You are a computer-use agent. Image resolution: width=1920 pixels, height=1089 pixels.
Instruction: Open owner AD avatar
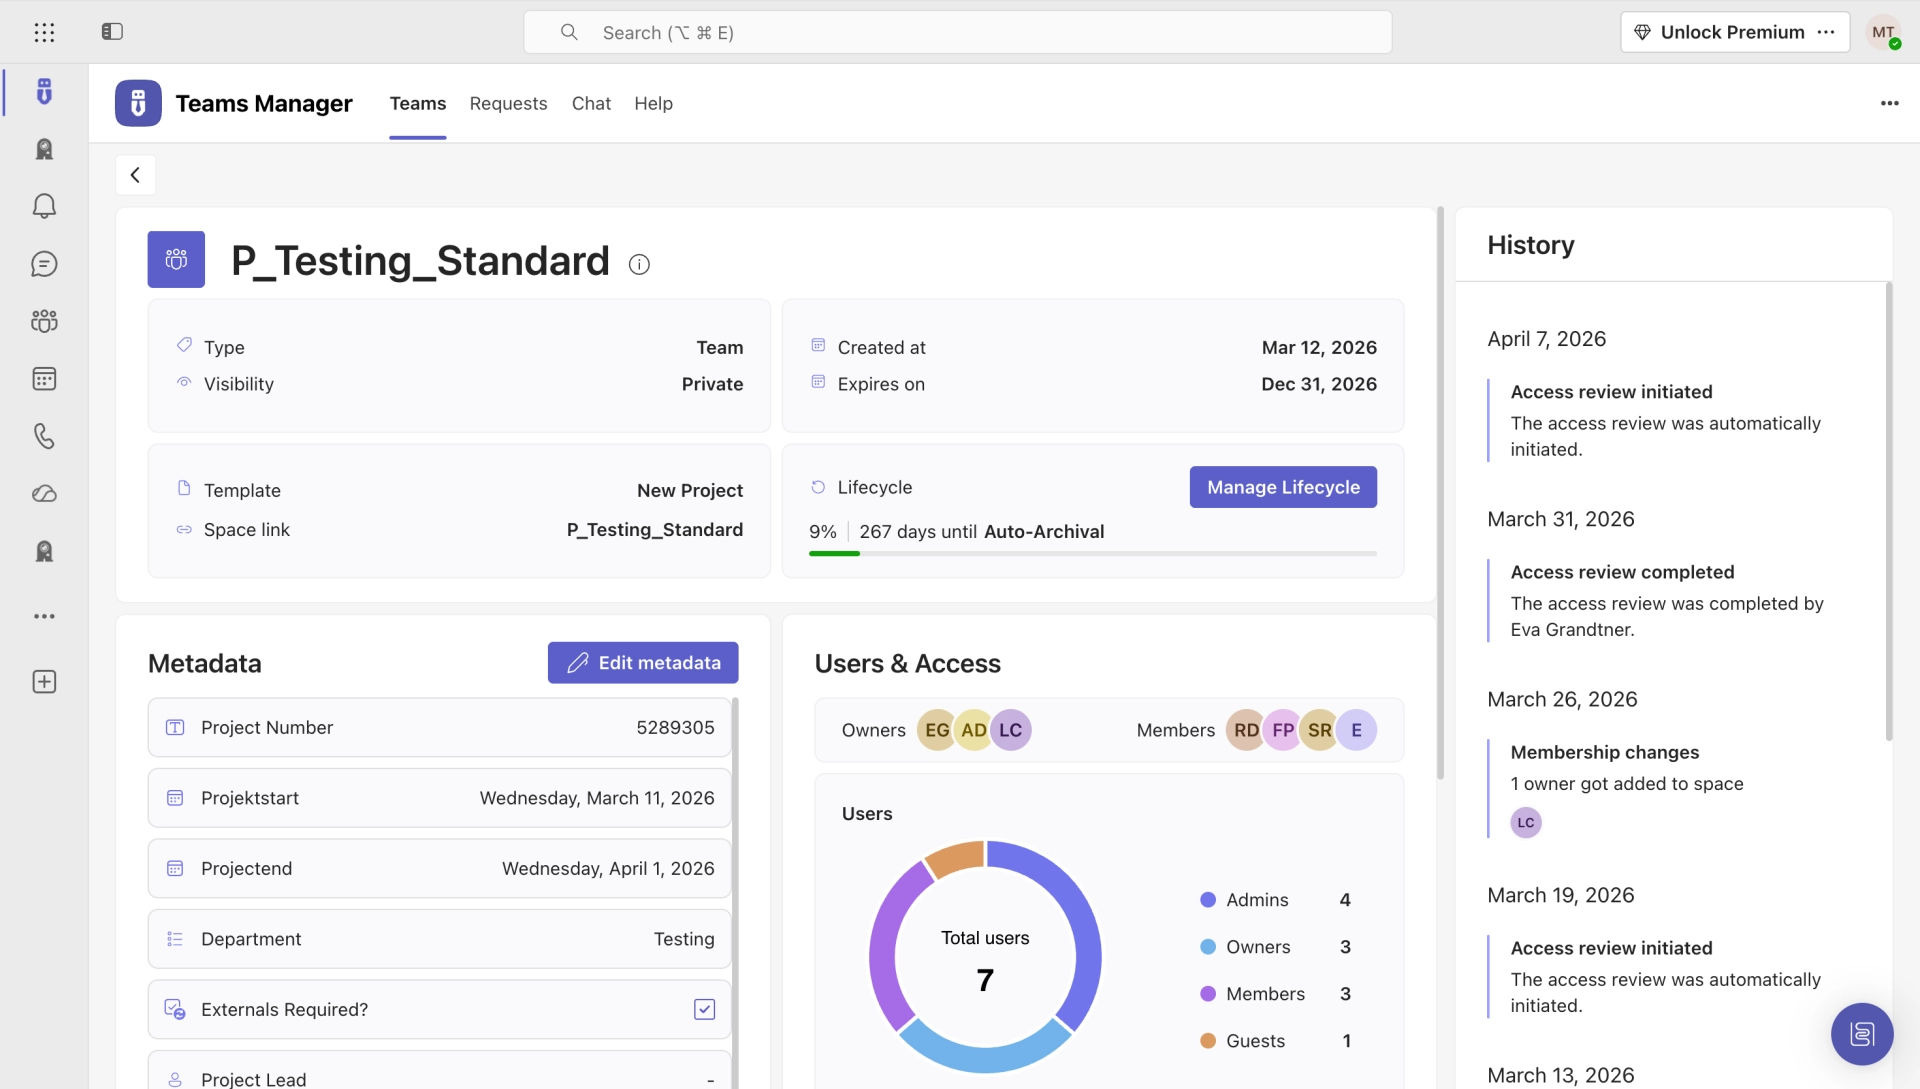point(973,730)
